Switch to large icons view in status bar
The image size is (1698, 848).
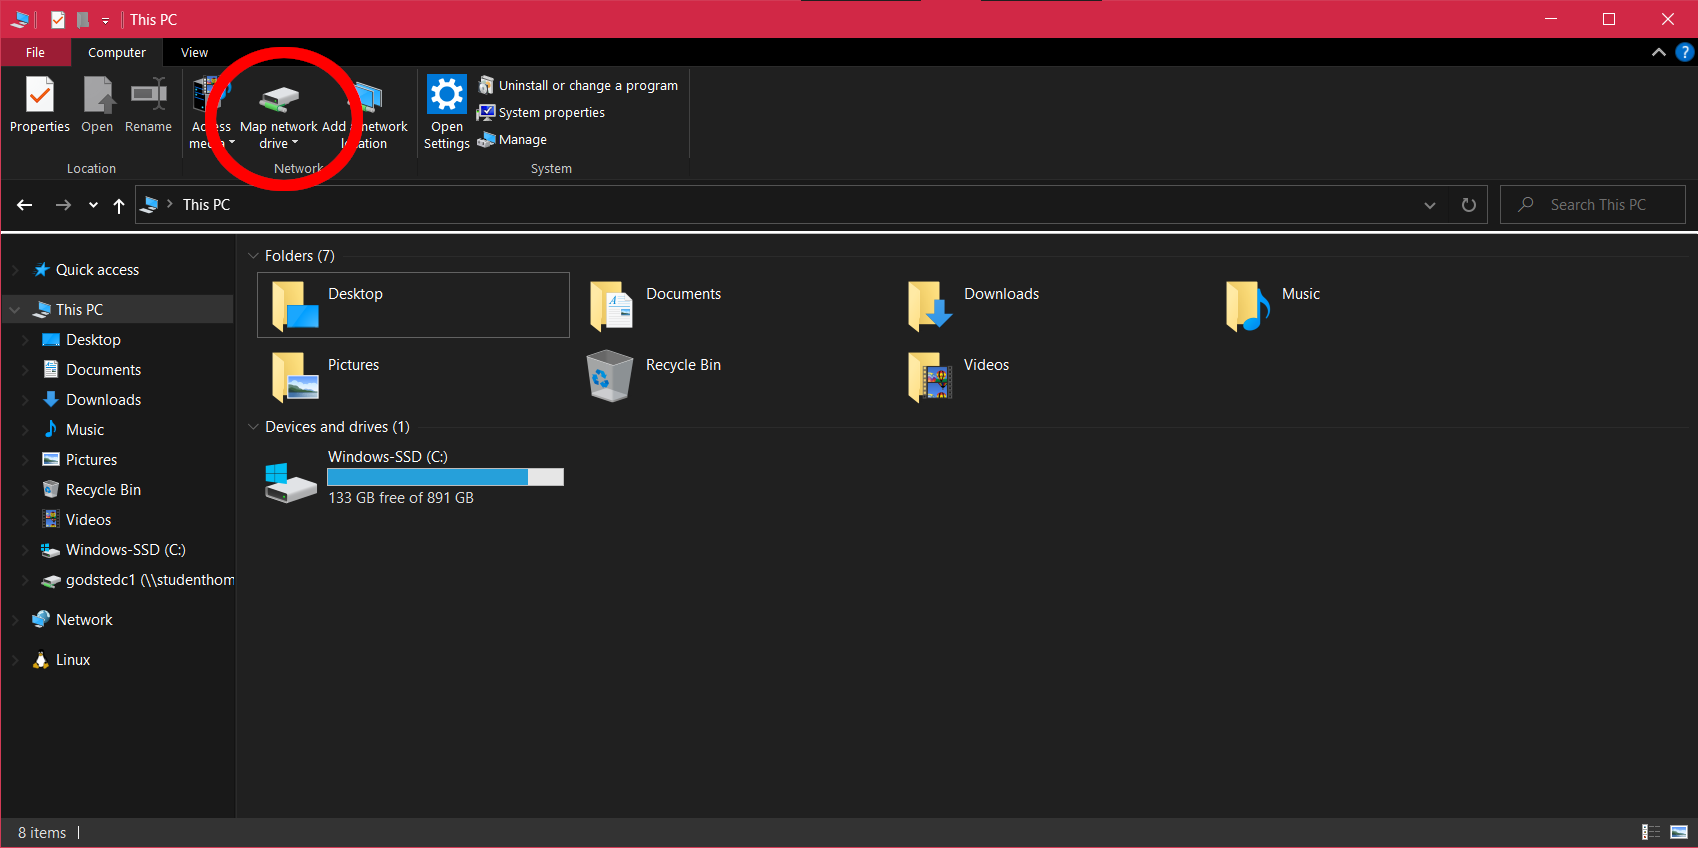[1679, 832]
